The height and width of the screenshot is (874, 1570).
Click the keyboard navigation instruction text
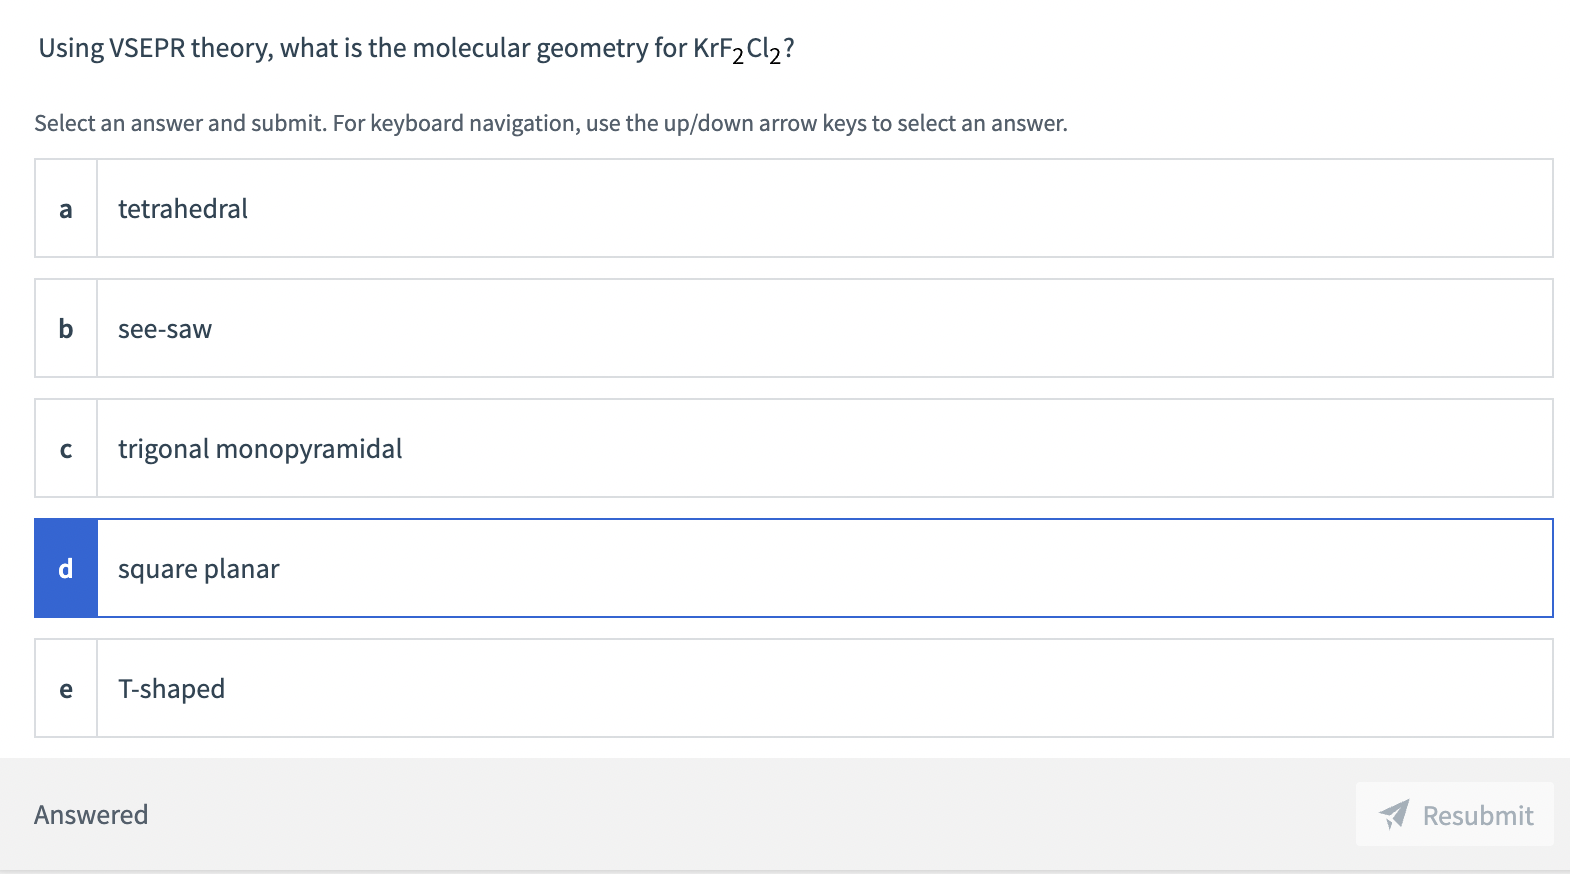point(551,123)
